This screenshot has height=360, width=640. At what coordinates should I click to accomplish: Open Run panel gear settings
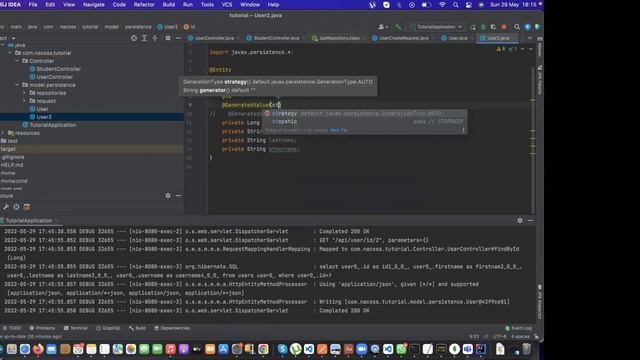(x=520, y=220)
